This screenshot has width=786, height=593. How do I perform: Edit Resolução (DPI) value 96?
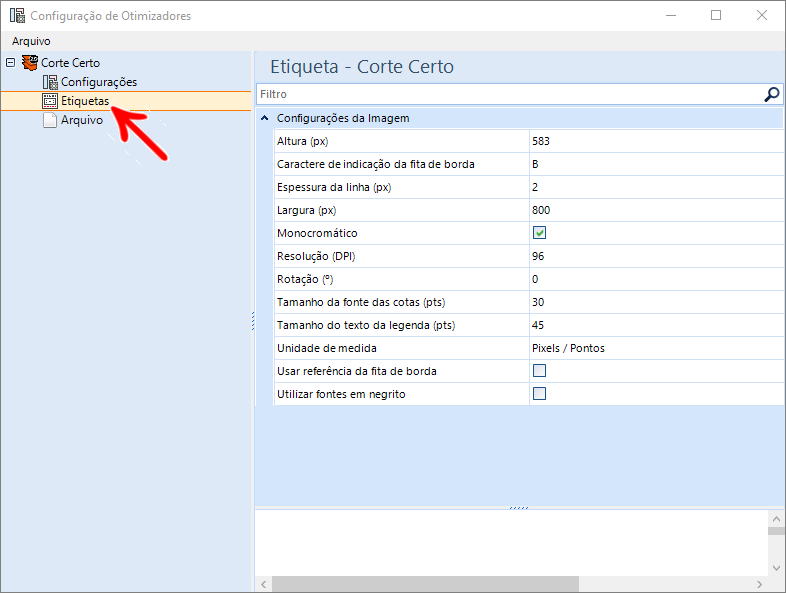[657, 257]
